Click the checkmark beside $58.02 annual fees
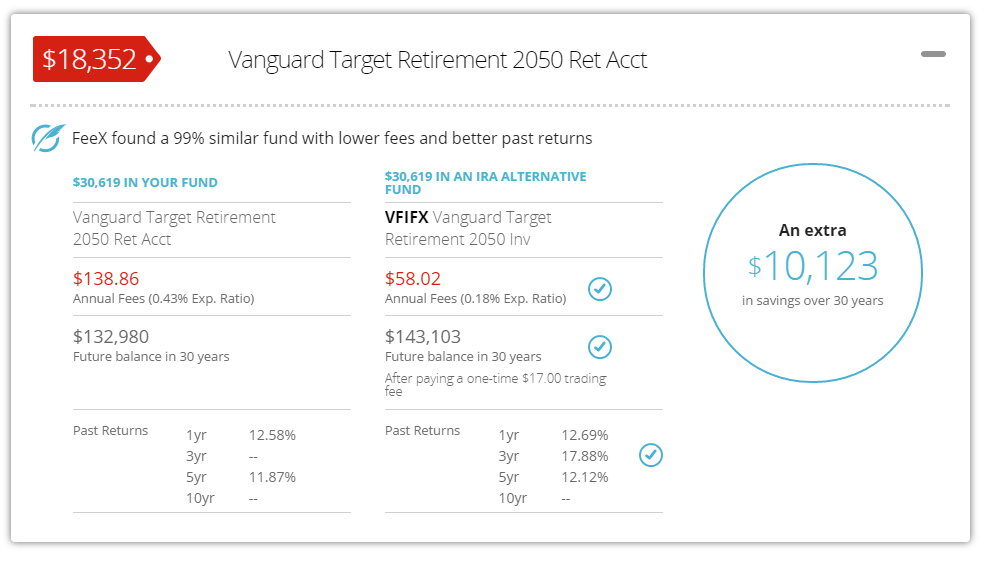 pos(600,289)
